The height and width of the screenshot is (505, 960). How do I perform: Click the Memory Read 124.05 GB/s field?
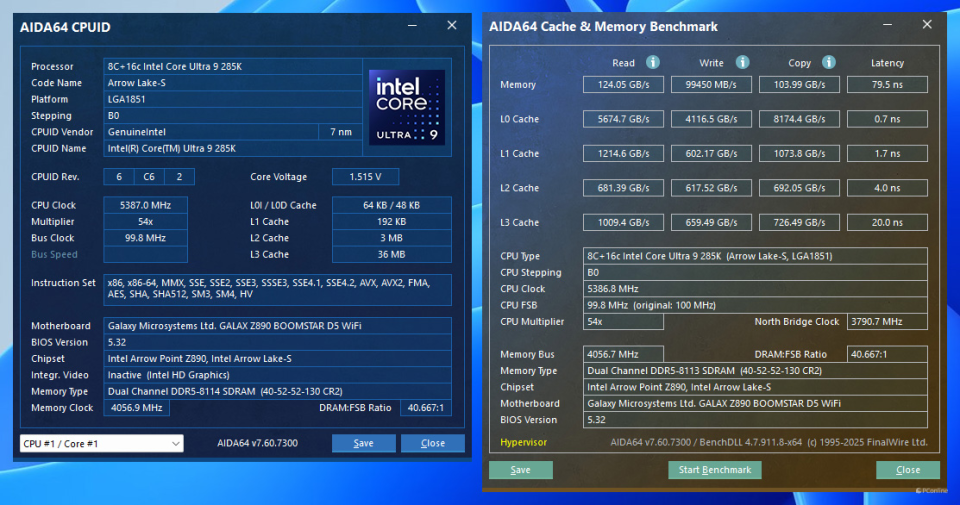click(623, 84)
